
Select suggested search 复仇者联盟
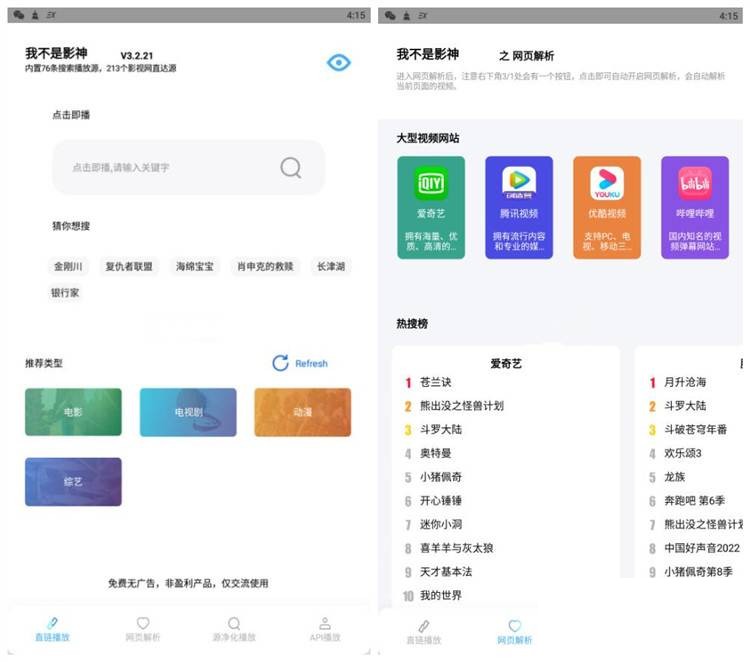click(129, 266)
